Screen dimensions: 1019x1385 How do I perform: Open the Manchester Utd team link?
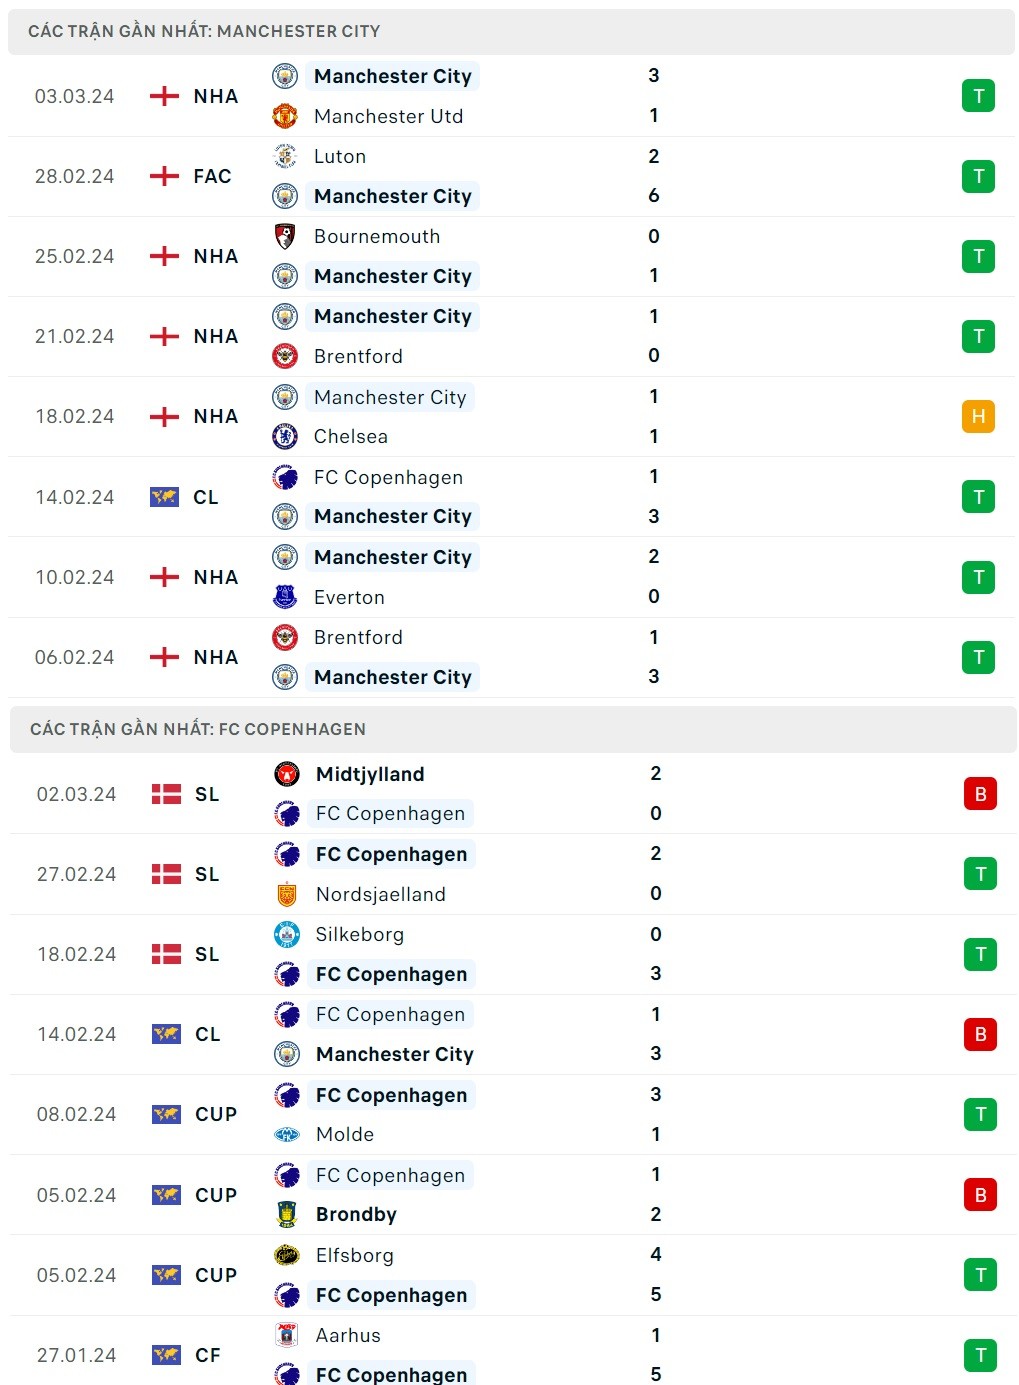coord(388,116)
